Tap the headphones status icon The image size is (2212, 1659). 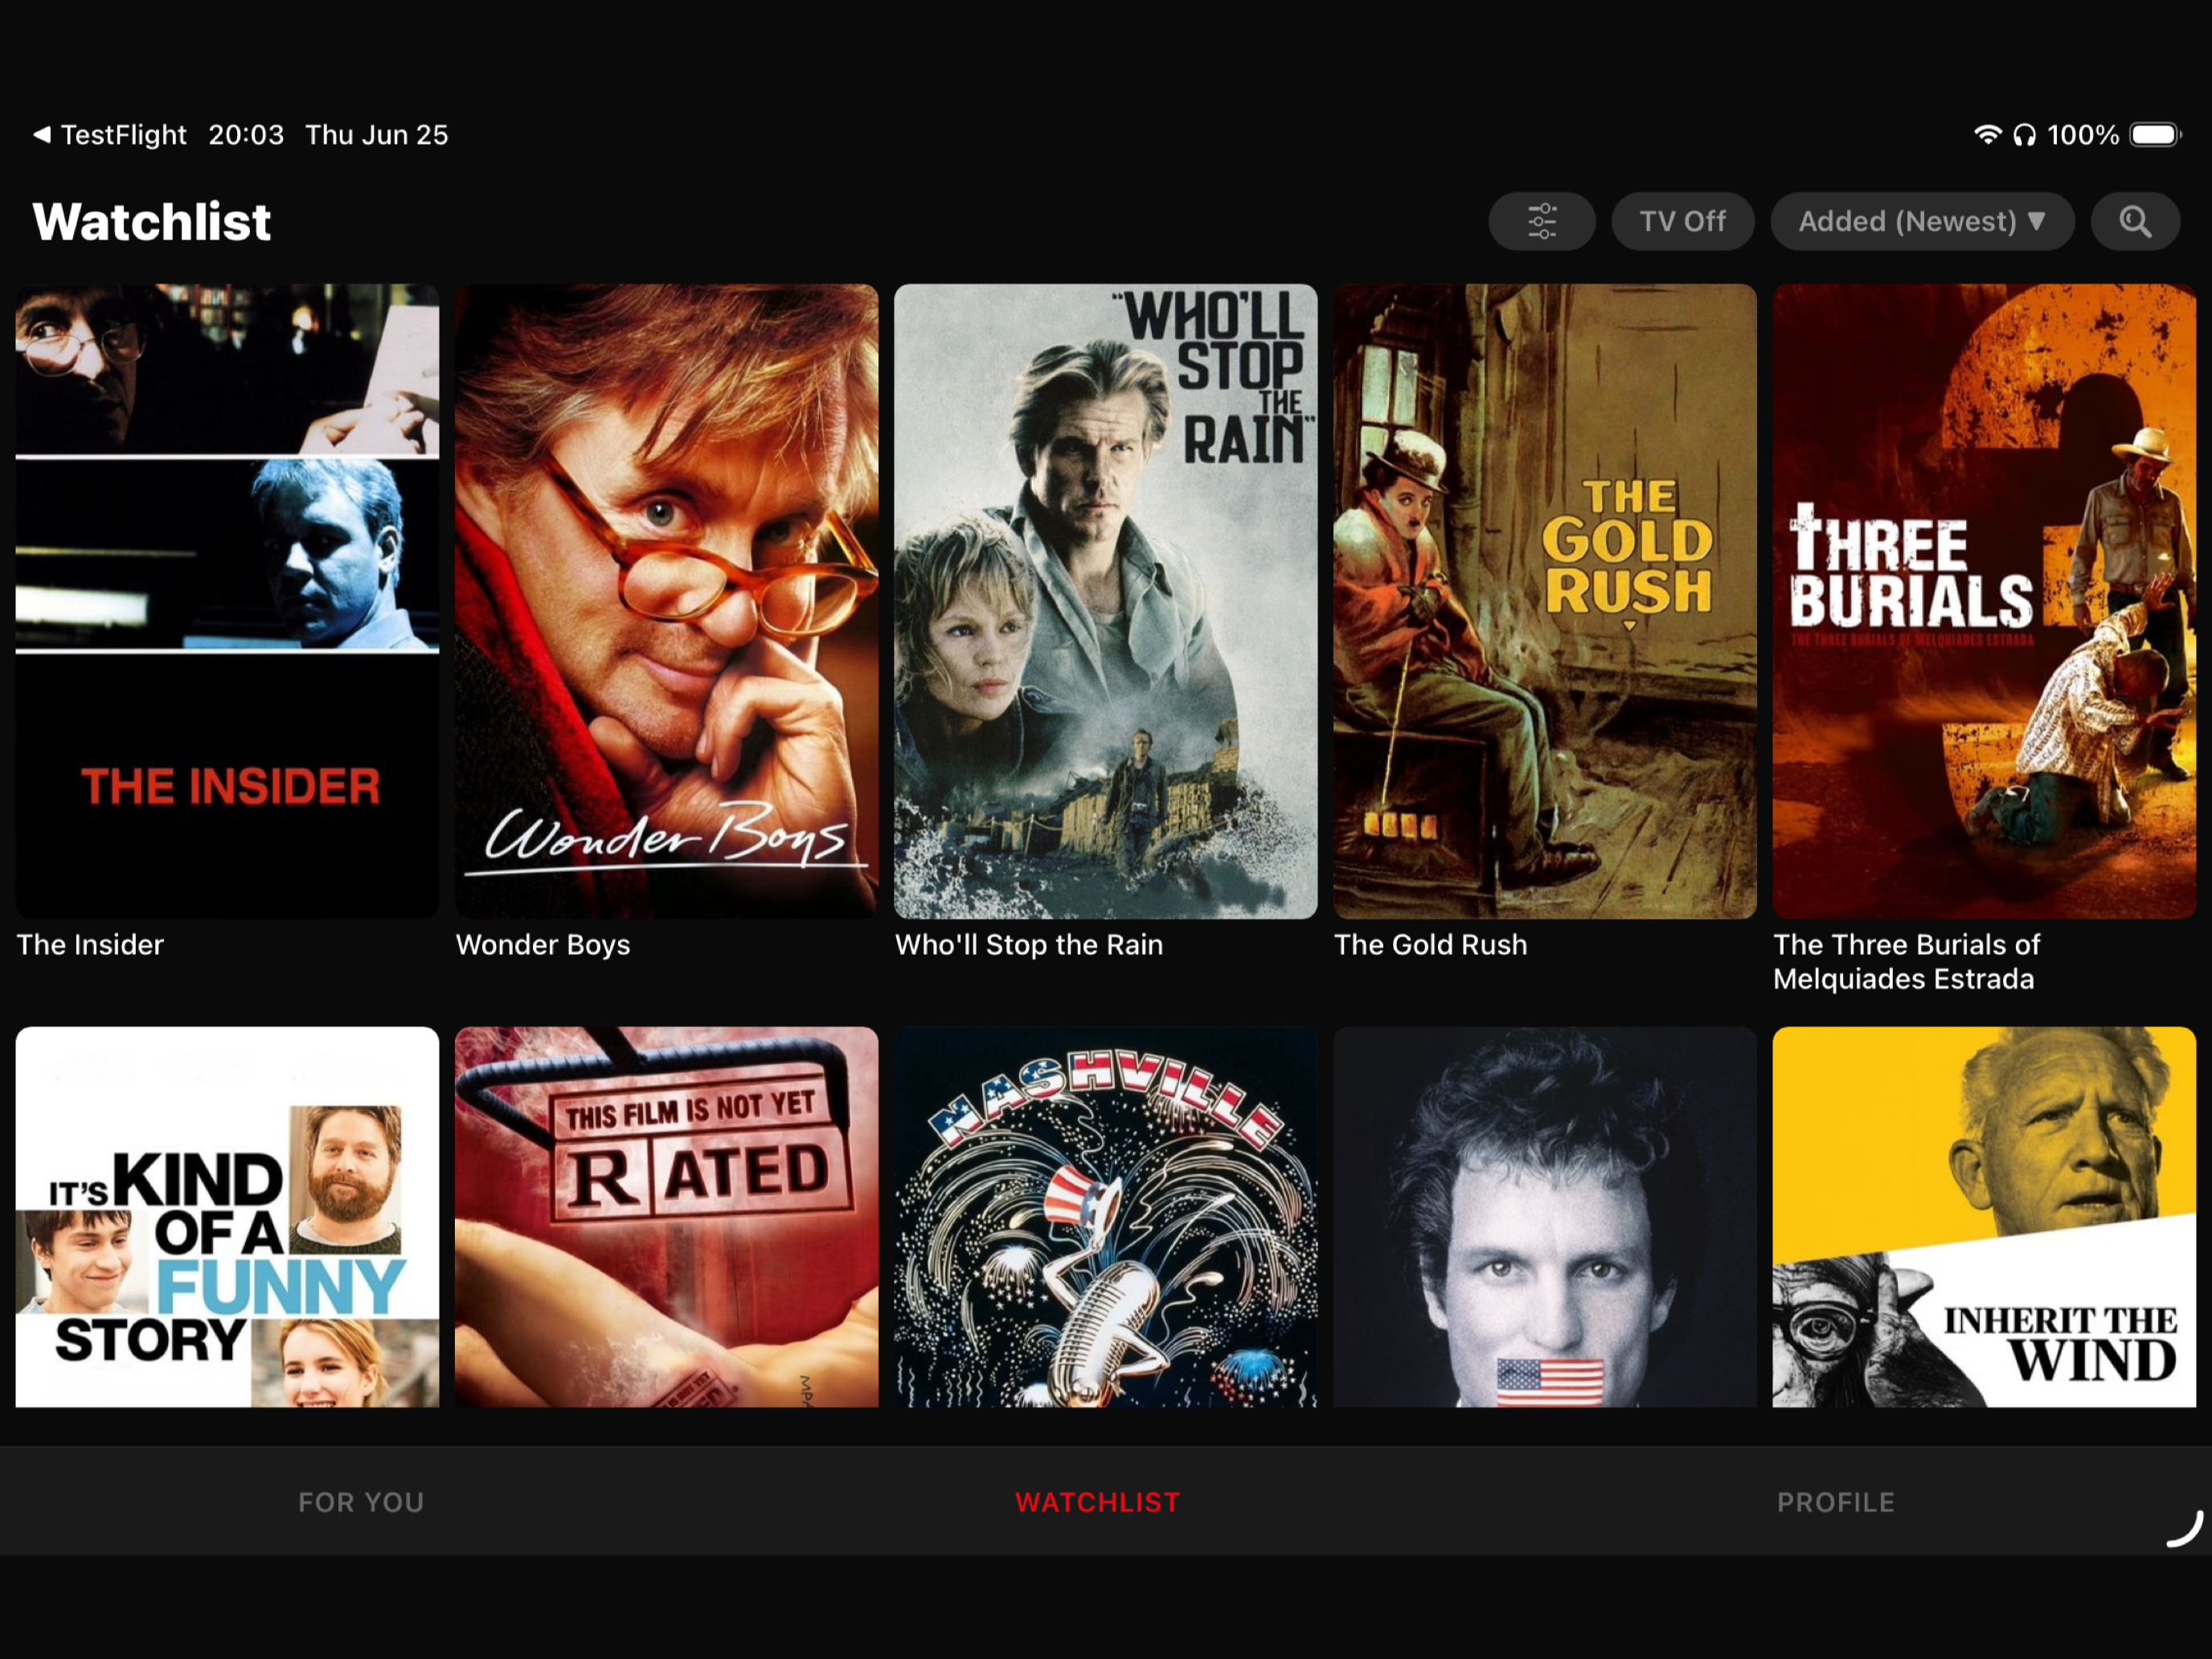click(x=2024, y=135)
